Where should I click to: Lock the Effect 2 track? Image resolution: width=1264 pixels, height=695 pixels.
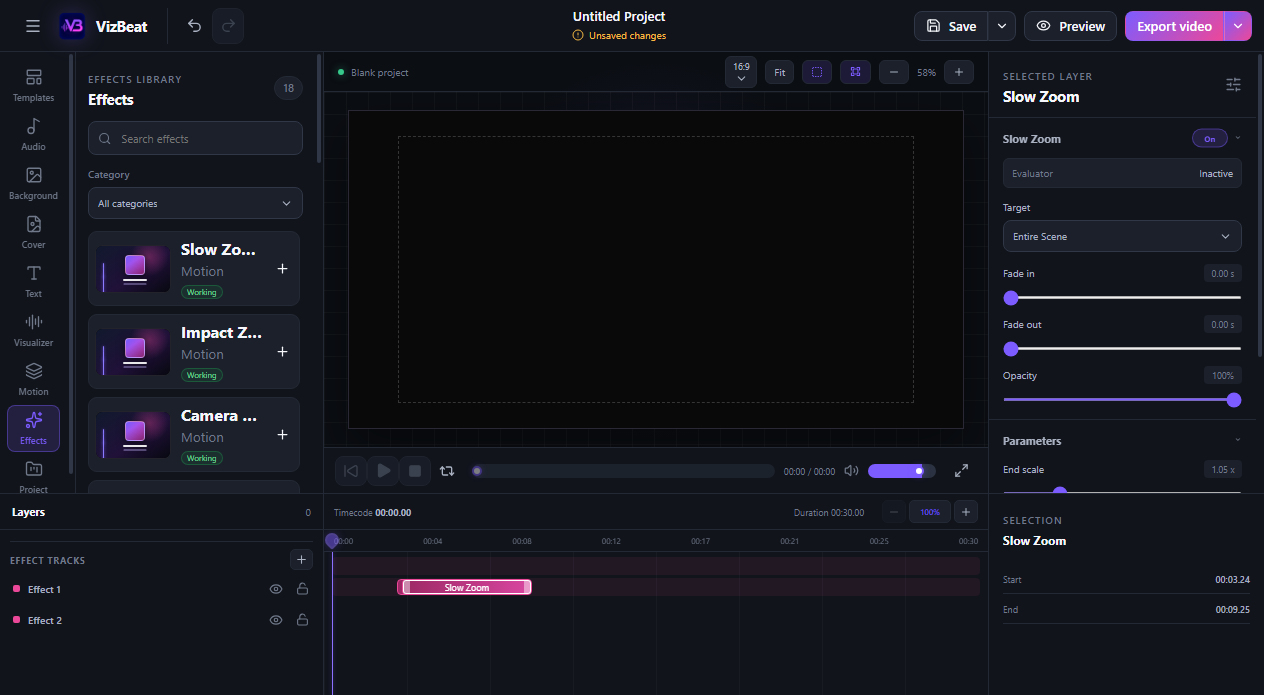(302, 621)
